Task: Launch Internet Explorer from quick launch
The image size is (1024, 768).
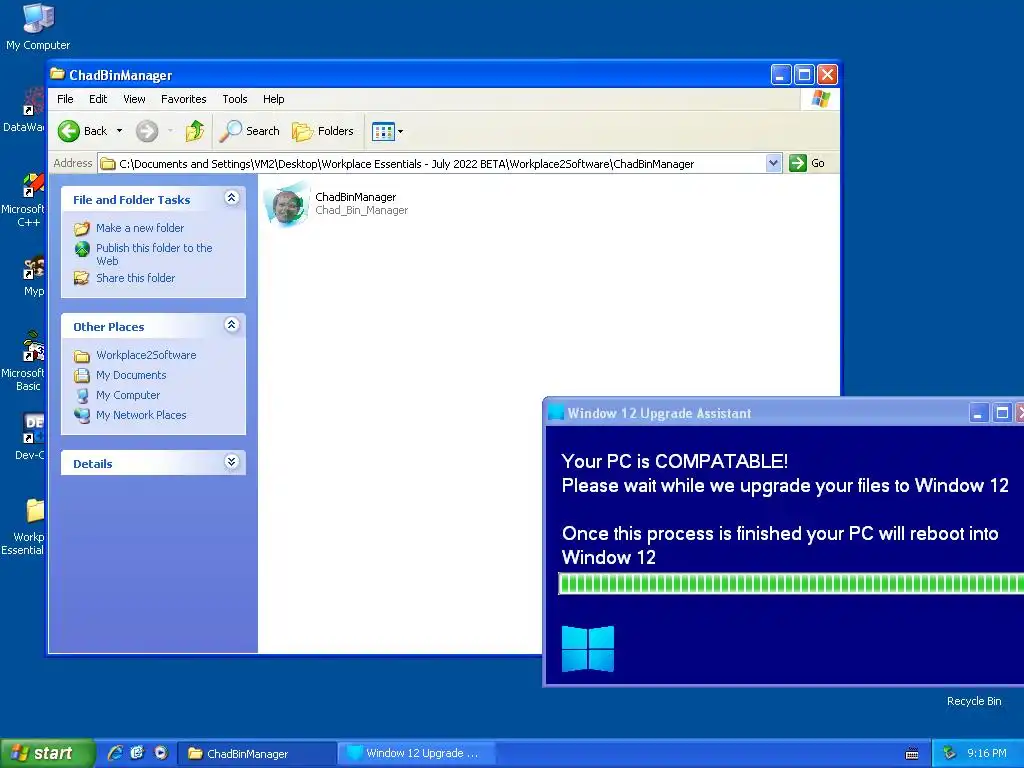Action: coord(115,753)
